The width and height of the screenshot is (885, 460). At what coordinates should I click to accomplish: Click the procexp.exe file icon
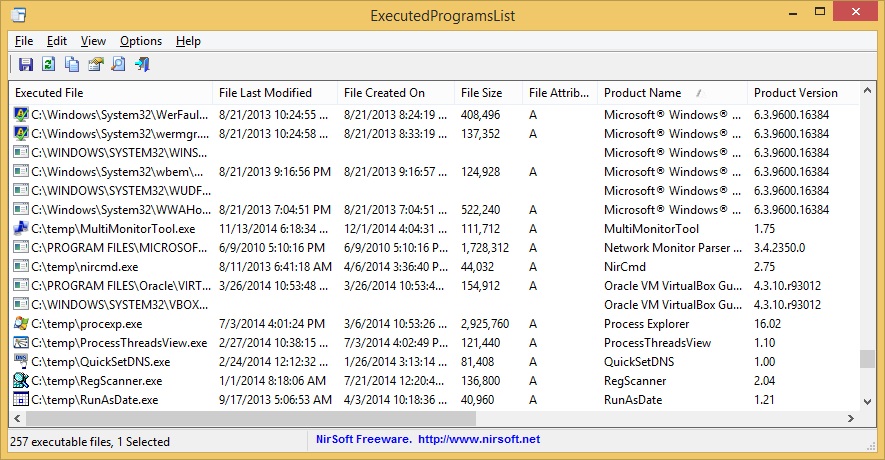pos(20,324)
